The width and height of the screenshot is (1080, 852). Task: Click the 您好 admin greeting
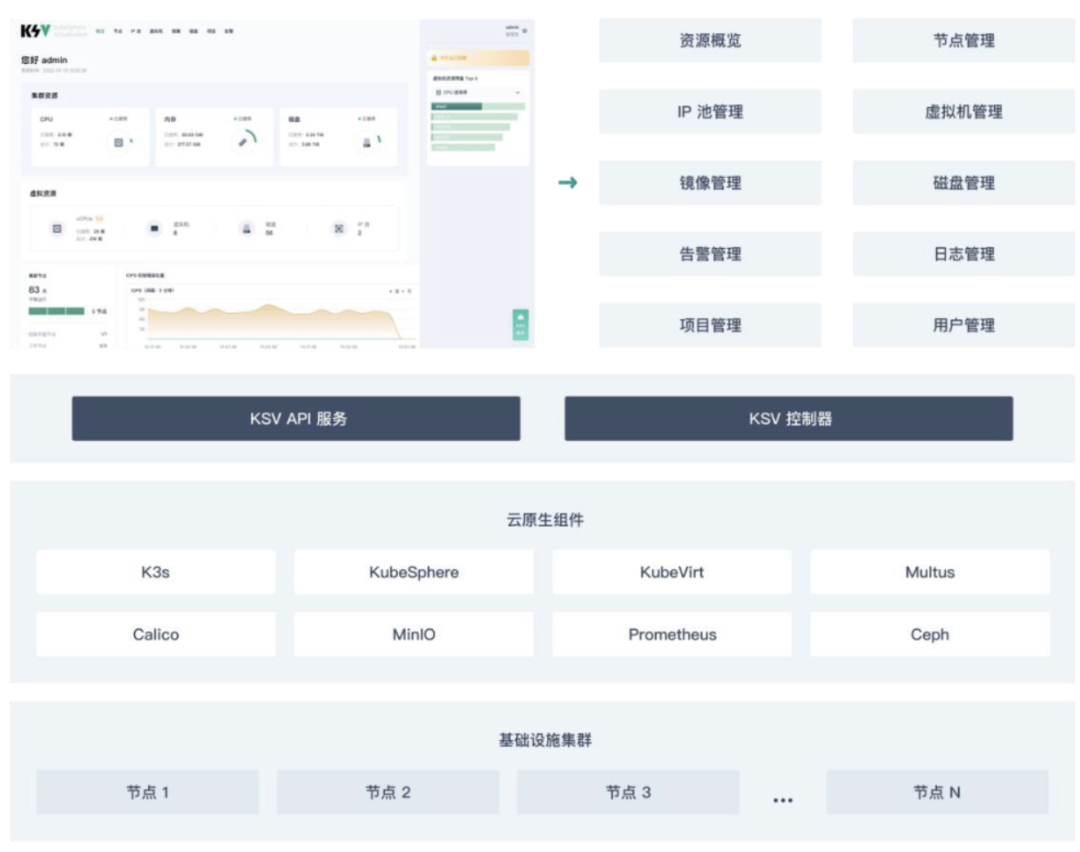(x=44, y=60)
